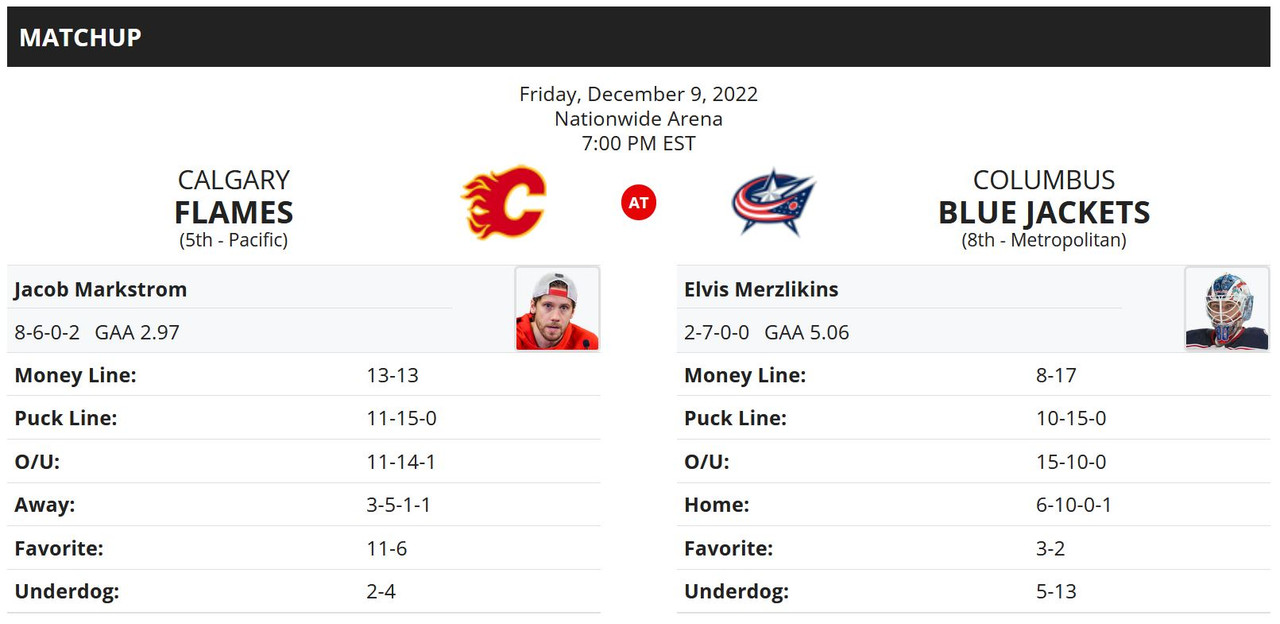Select the Jacob Markstrom name link
This screenshot has width=1280, height=624.
click(100, 289)
